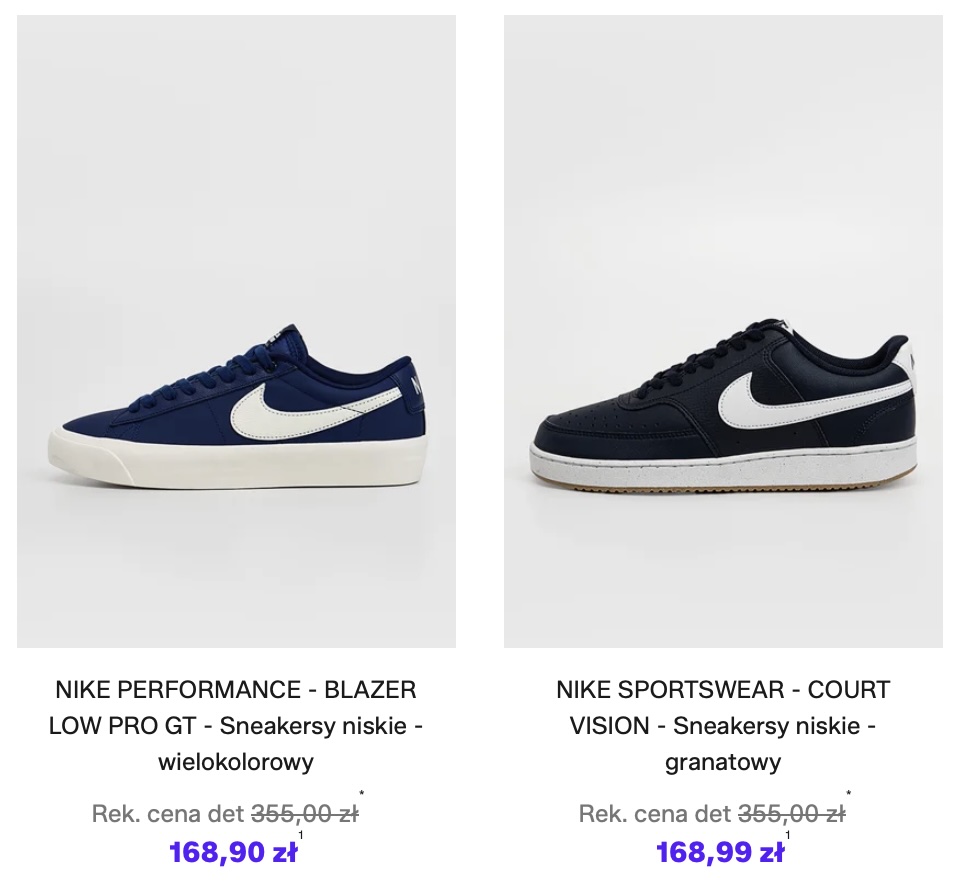Click the "Rek. cena det" label under Court Vision

pos(655,814)
